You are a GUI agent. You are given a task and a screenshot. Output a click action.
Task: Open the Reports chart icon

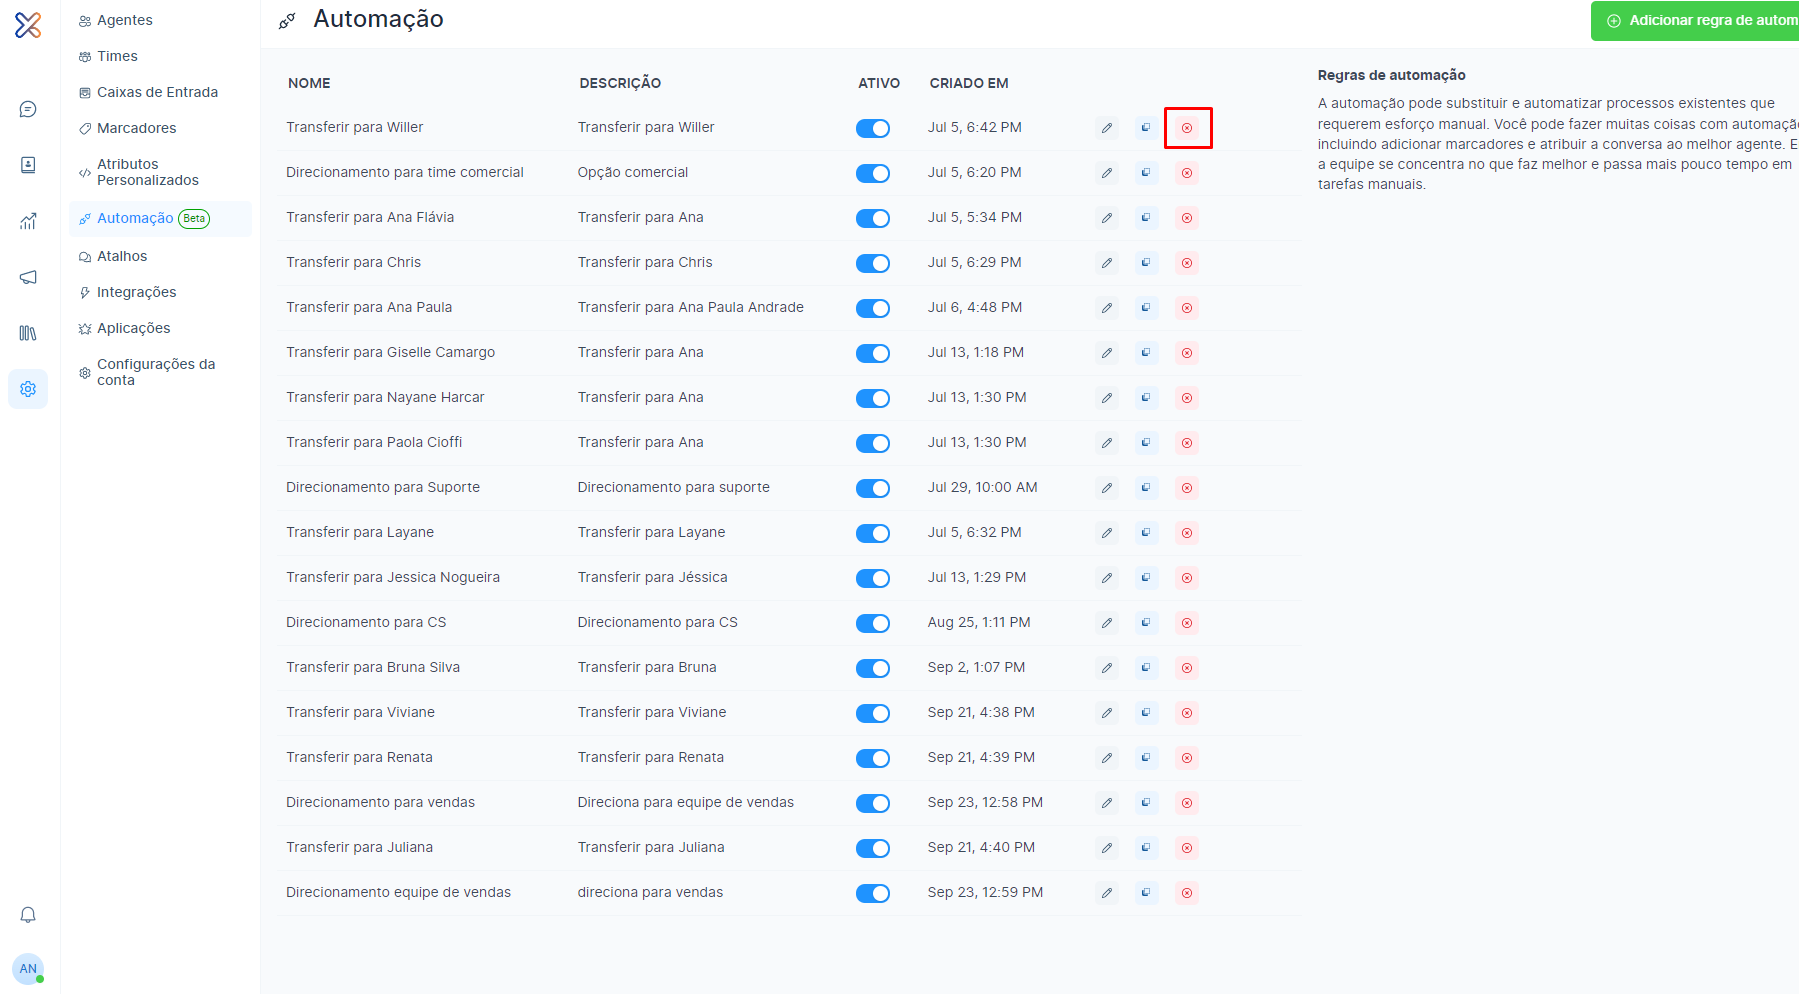(x=28, y=221)
